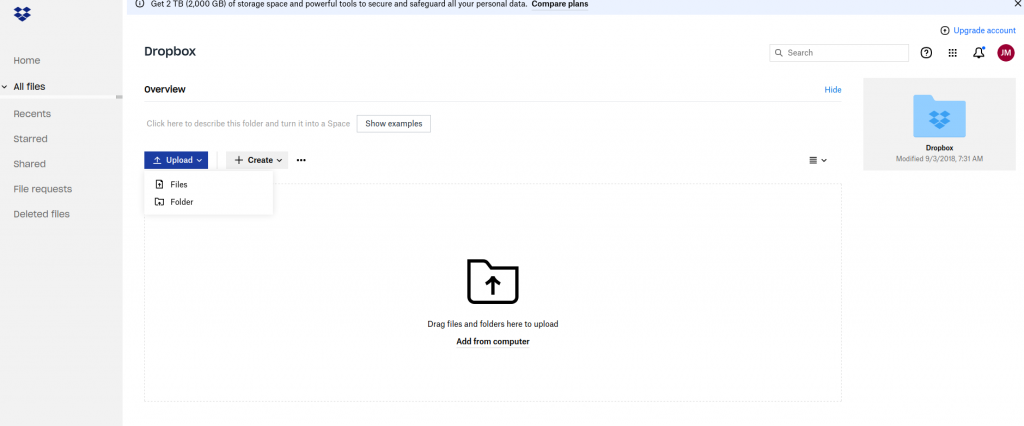The height and width of the screenshot is (426, 1024).
Task: Click the Dropbox folder thumbnail
Action: (x=939, y=116)
